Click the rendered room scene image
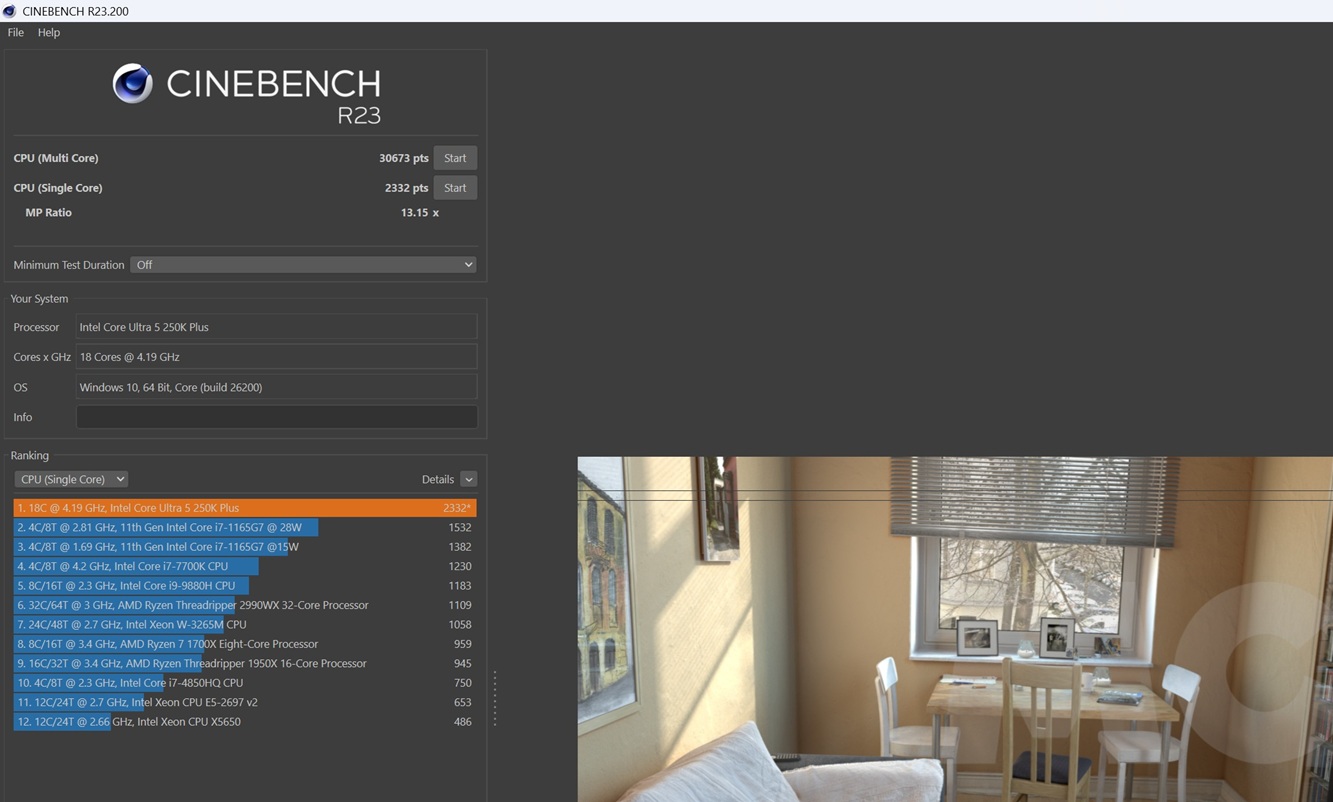The height and width of the screenshot is (802, 1333). [954, 629]
